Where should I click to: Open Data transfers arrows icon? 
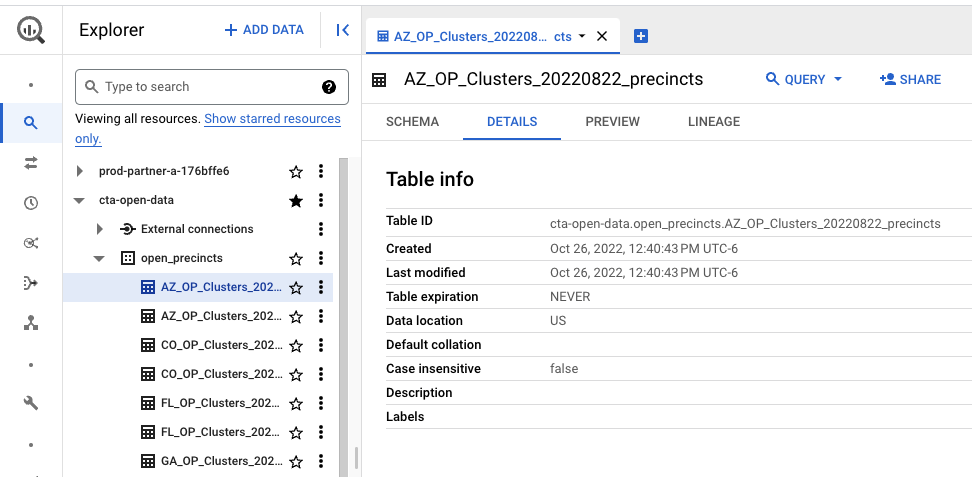tap(31, 163)
